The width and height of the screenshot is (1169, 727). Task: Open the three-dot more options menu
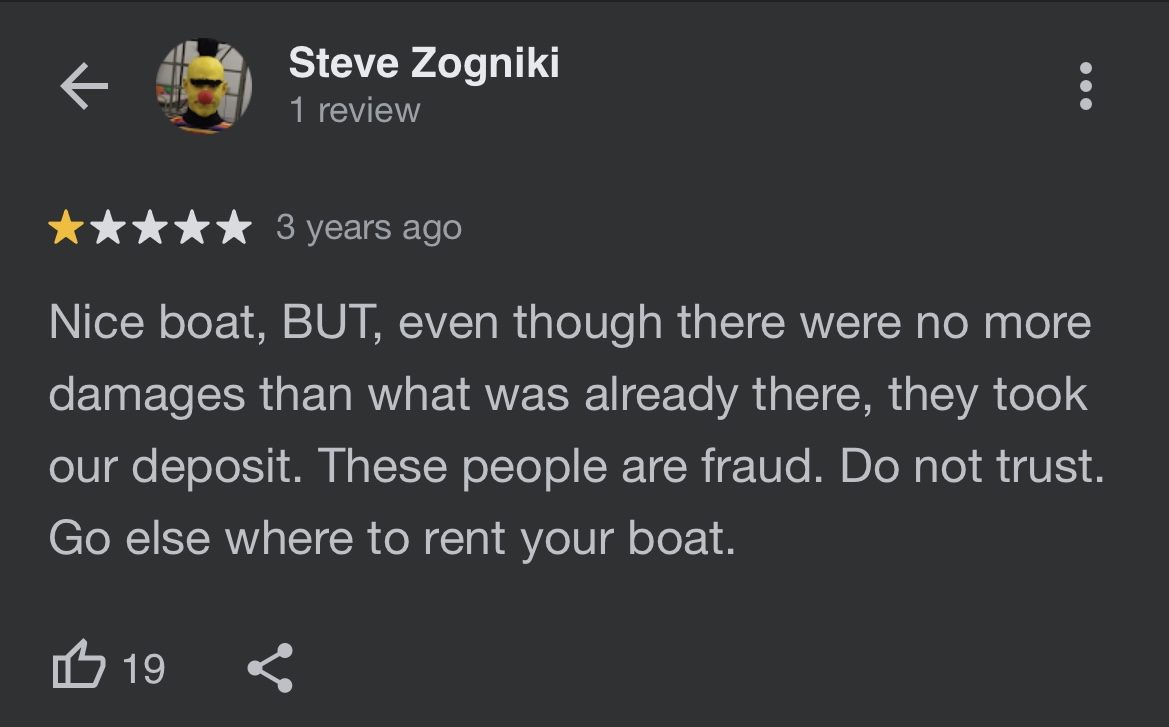click(1086, 86)
